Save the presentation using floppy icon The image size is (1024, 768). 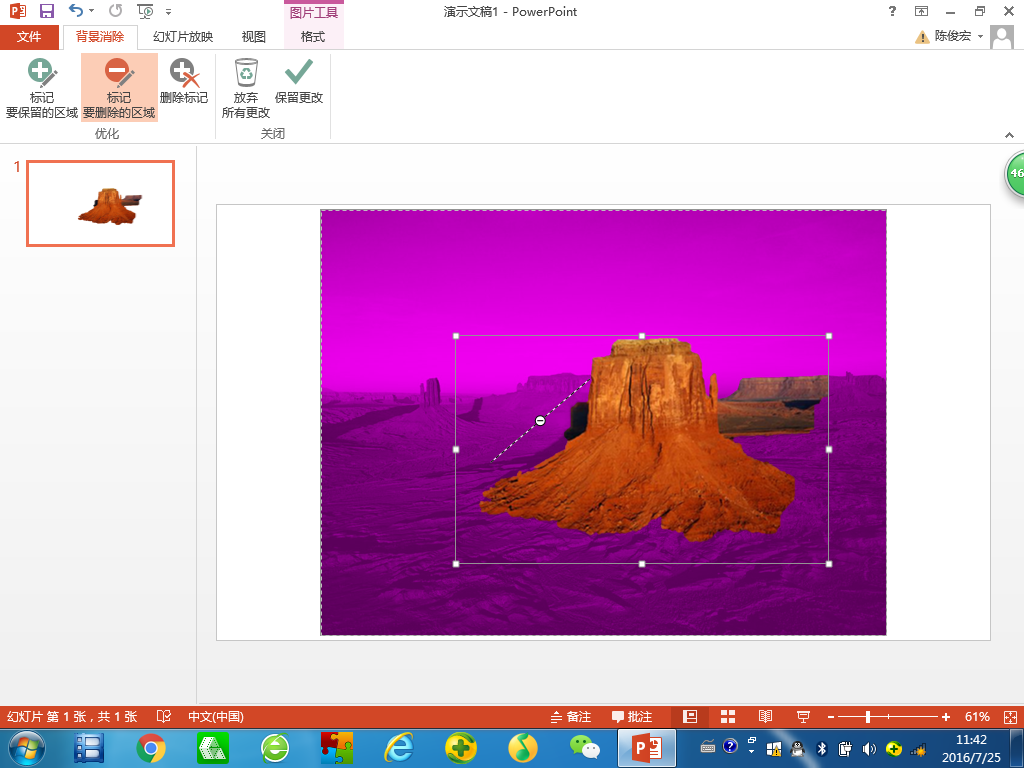[47, 11]
